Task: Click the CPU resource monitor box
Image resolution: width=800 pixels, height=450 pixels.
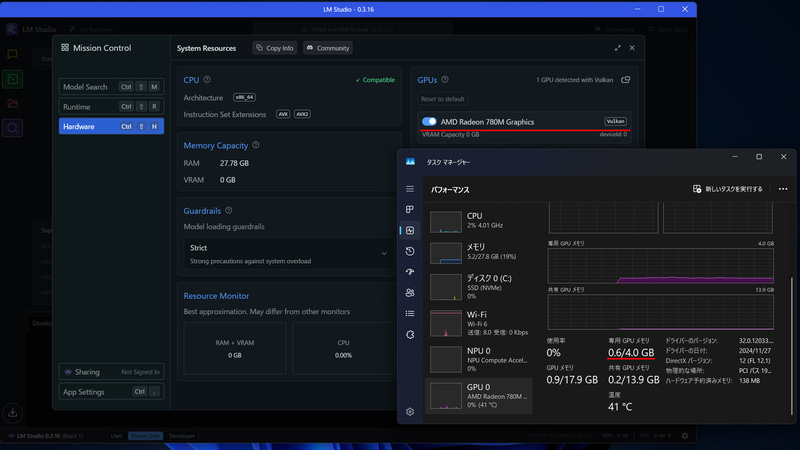Action: [343, 348]
